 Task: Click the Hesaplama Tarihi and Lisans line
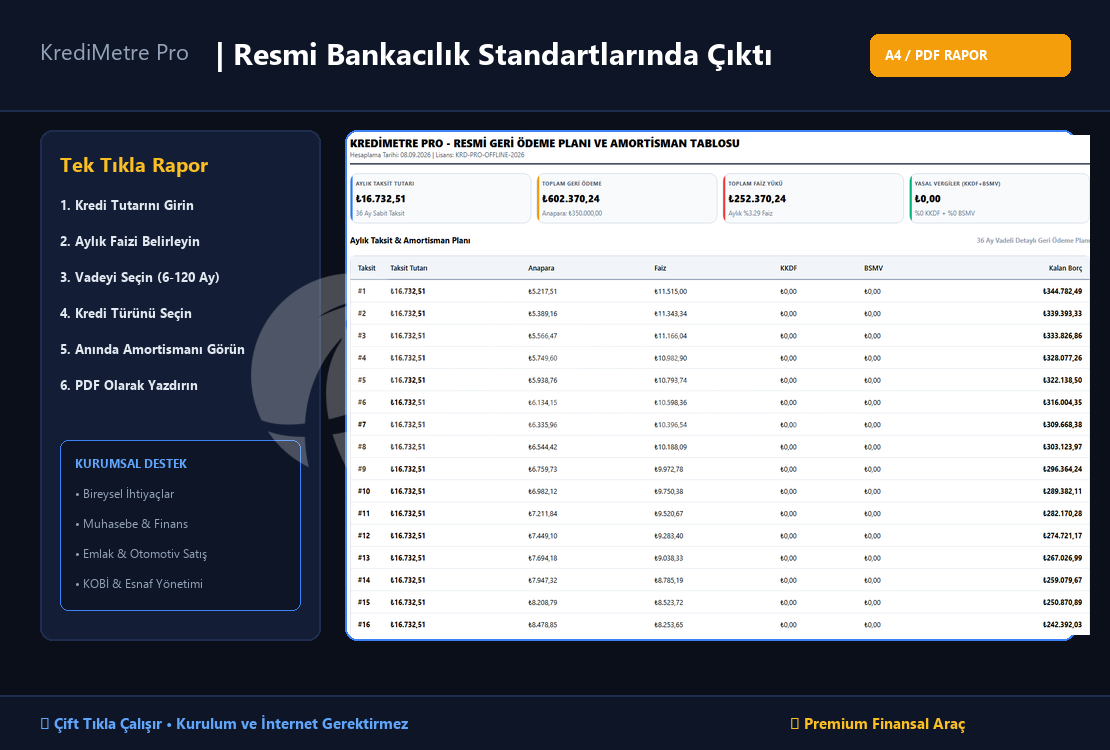tap(437, 155)
